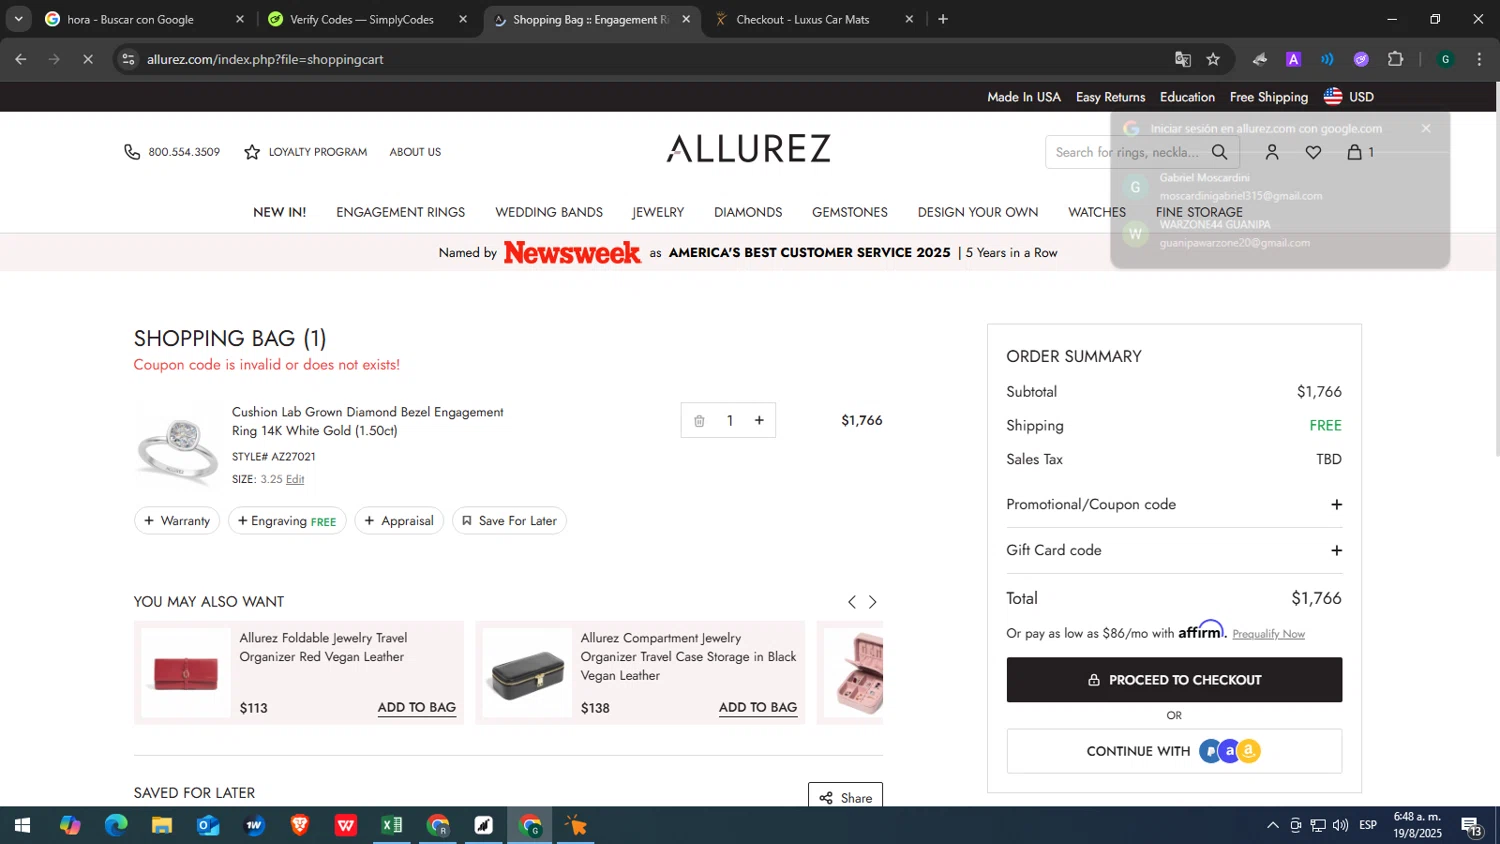Switch to Verify Codes SimplyCodes tab
This screenshot has width=1500, height=844.
(x=368, y=19)
